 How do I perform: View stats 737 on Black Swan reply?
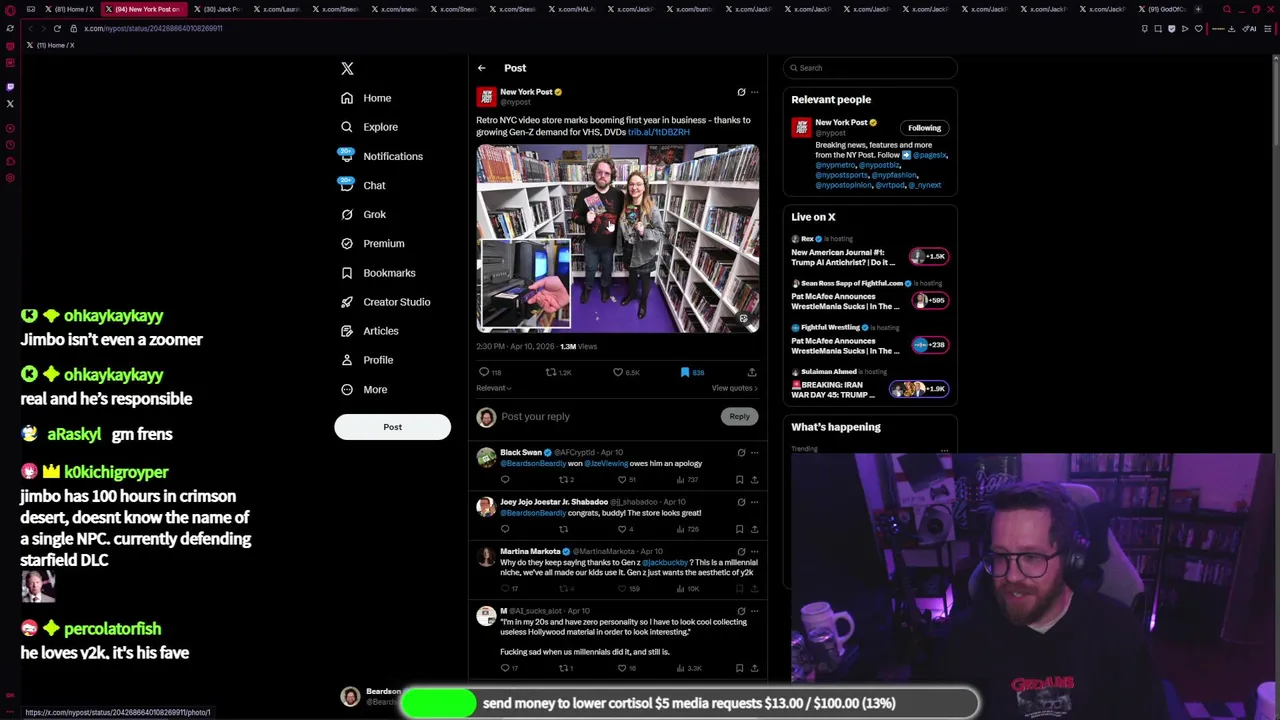tap(689, 479)
